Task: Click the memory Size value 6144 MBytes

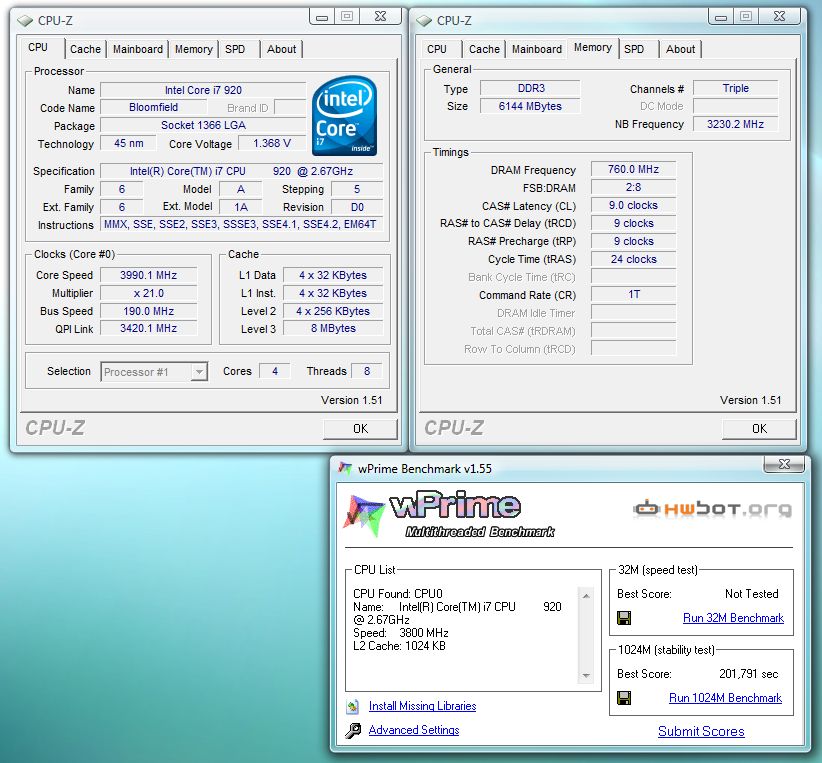Action: point(530,106)
